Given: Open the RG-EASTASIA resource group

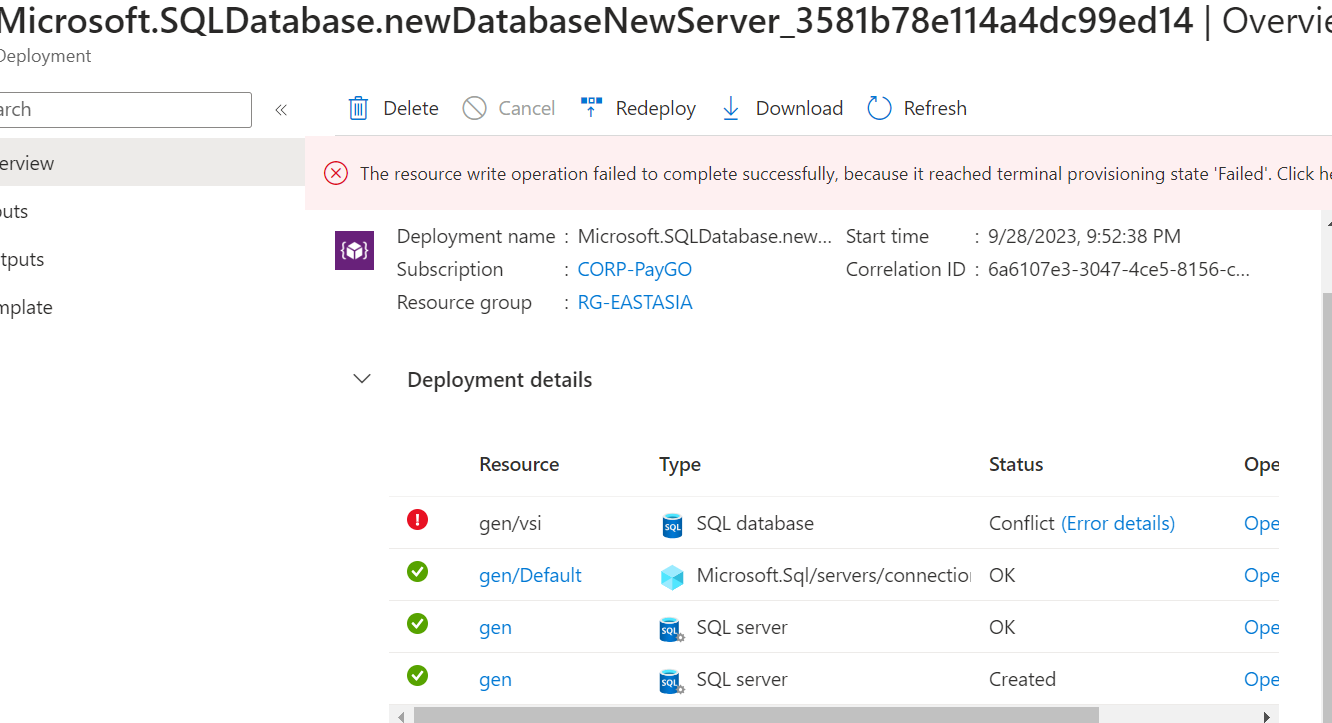Looking at the screenshot, I should [x=635, y=301].
